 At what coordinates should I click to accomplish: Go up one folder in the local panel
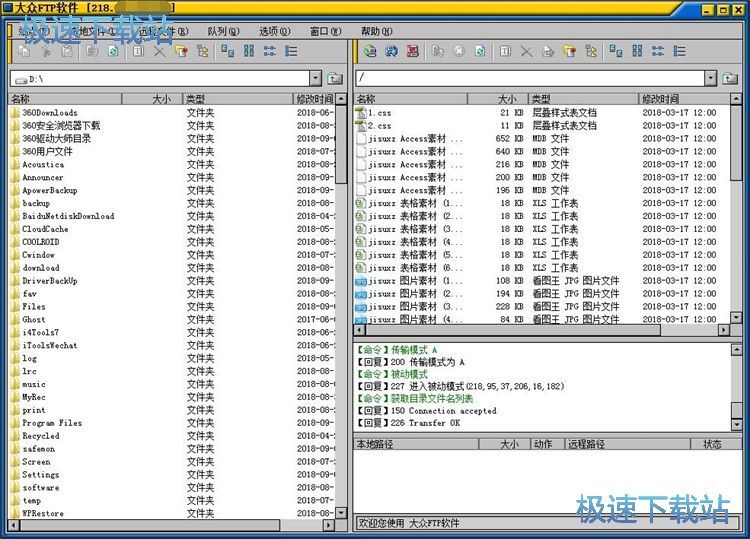click(335, 78)
